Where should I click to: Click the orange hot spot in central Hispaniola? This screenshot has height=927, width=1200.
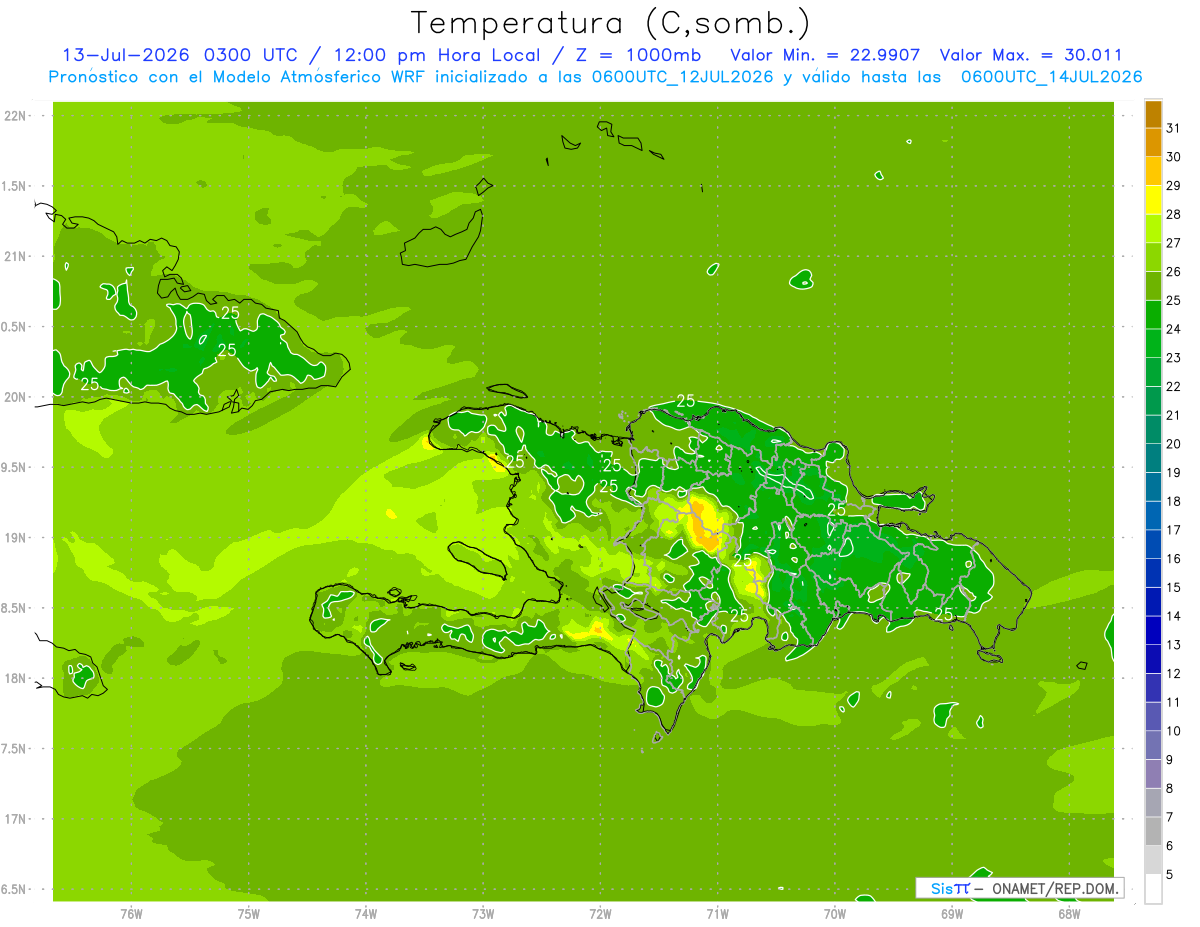click(x=704, y=525)
